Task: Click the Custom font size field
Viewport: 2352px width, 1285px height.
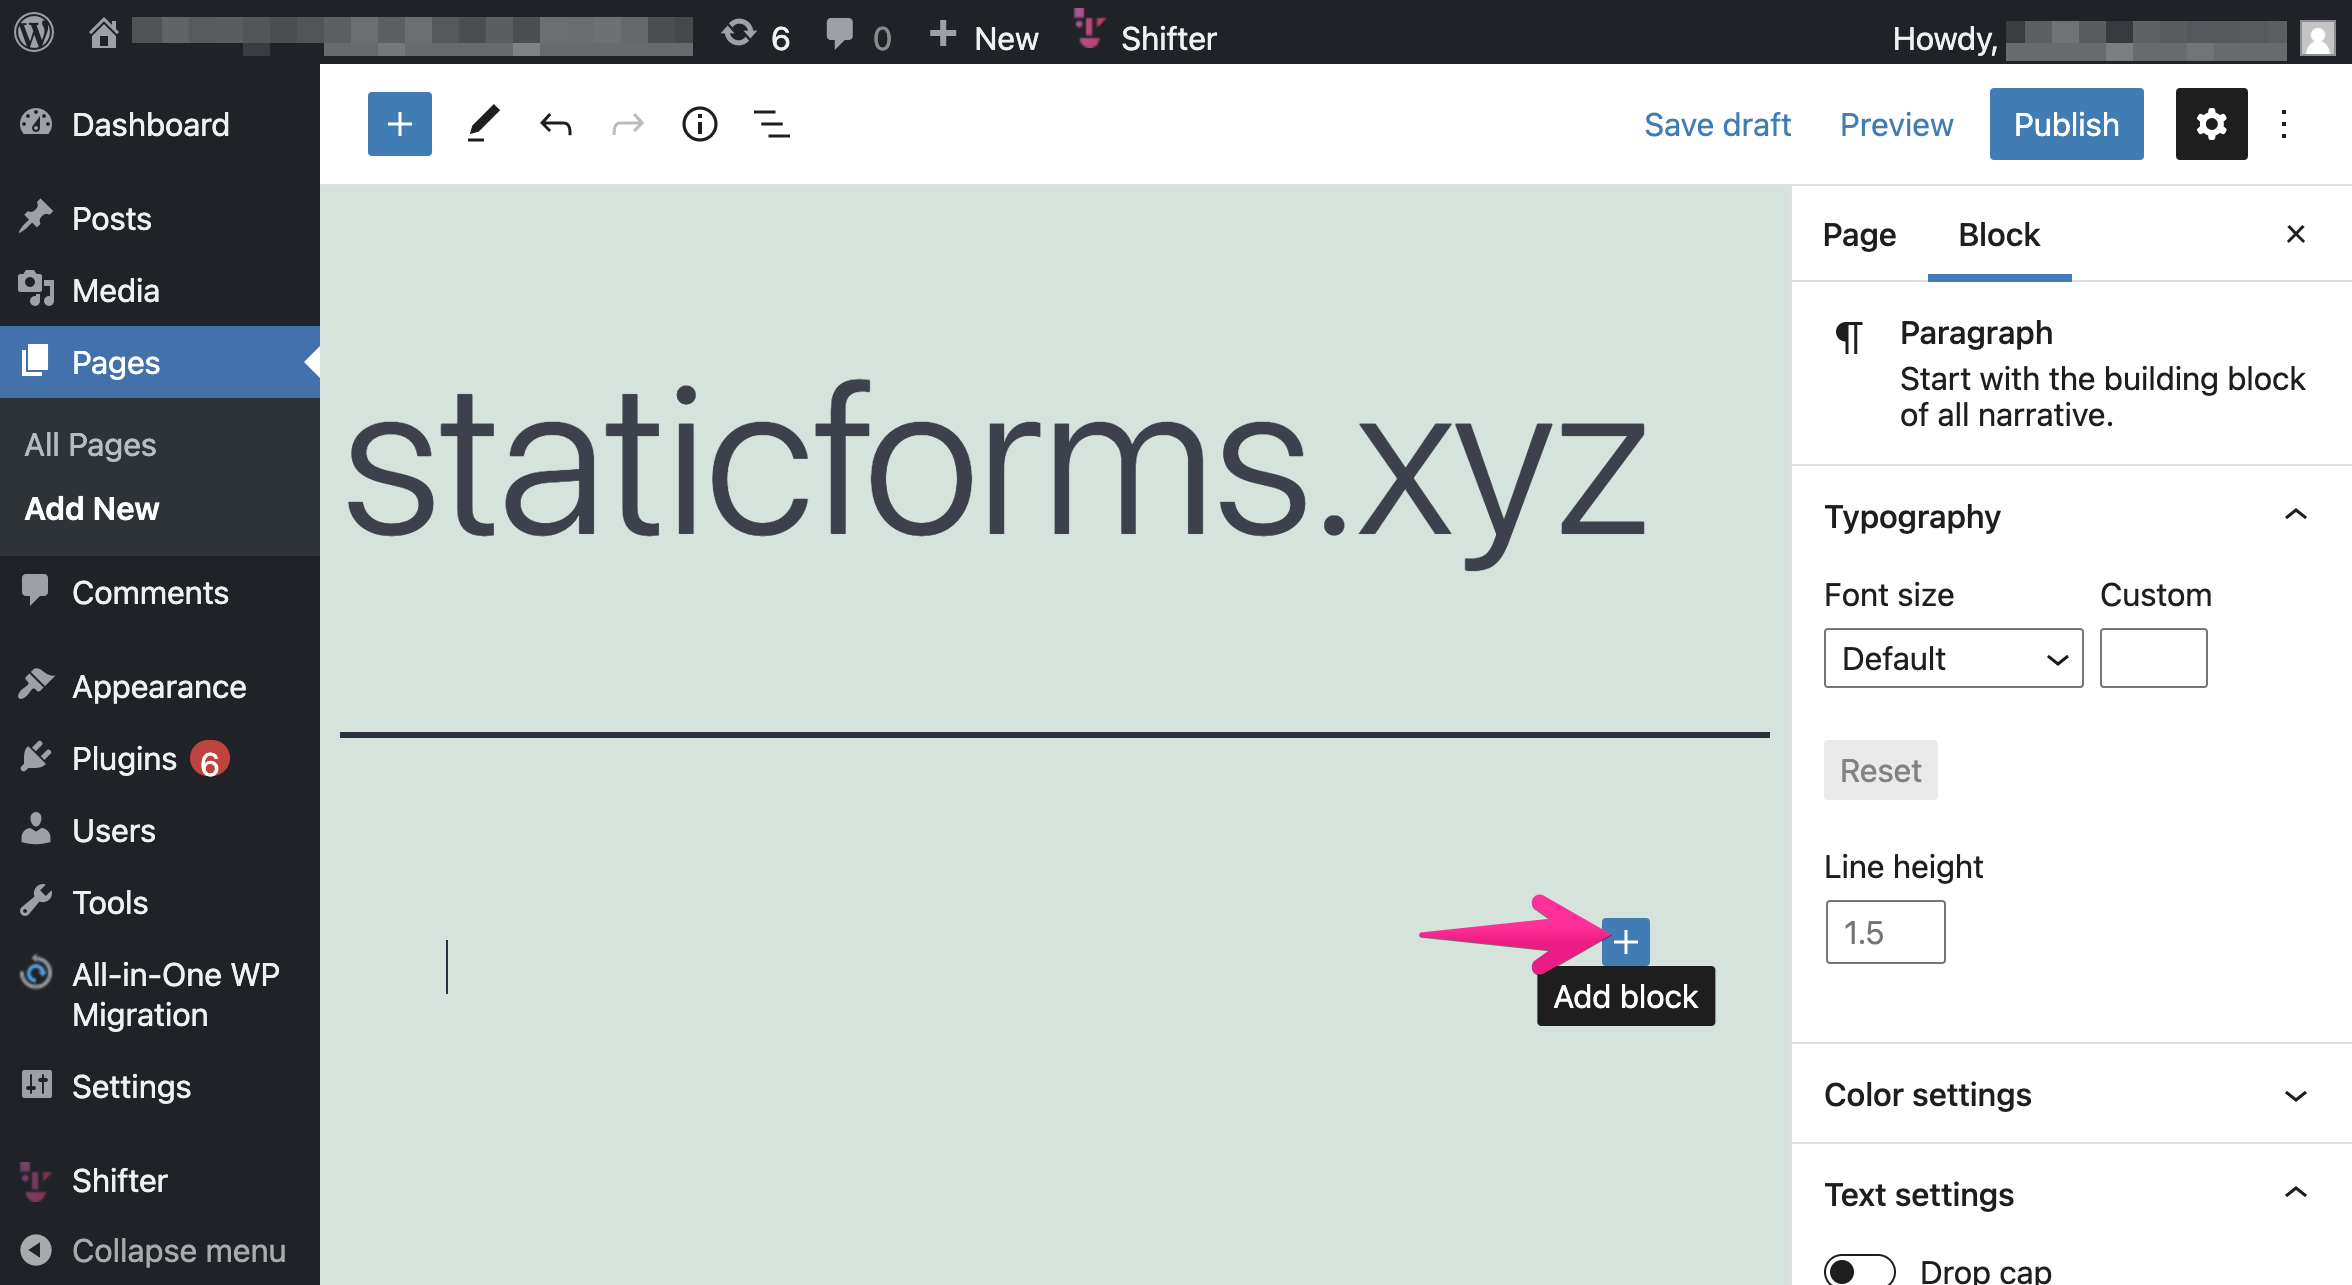Action: 2154,658
